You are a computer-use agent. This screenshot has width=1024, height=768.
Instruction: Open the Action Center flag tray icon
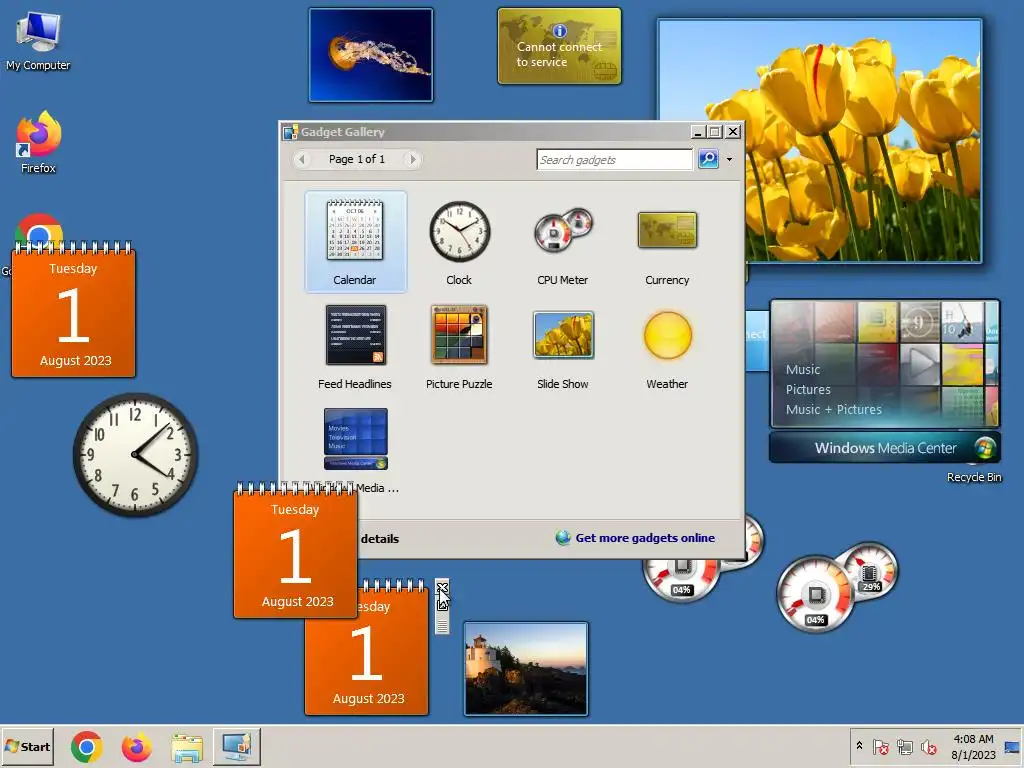(880, 746)
